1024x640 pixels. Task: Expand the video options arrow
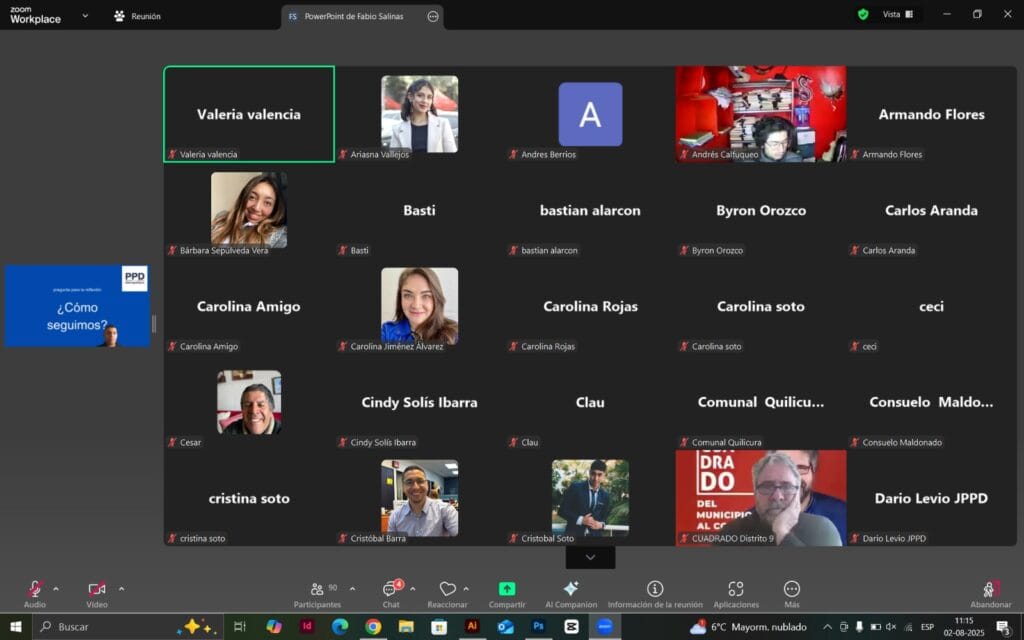[121, 589]
